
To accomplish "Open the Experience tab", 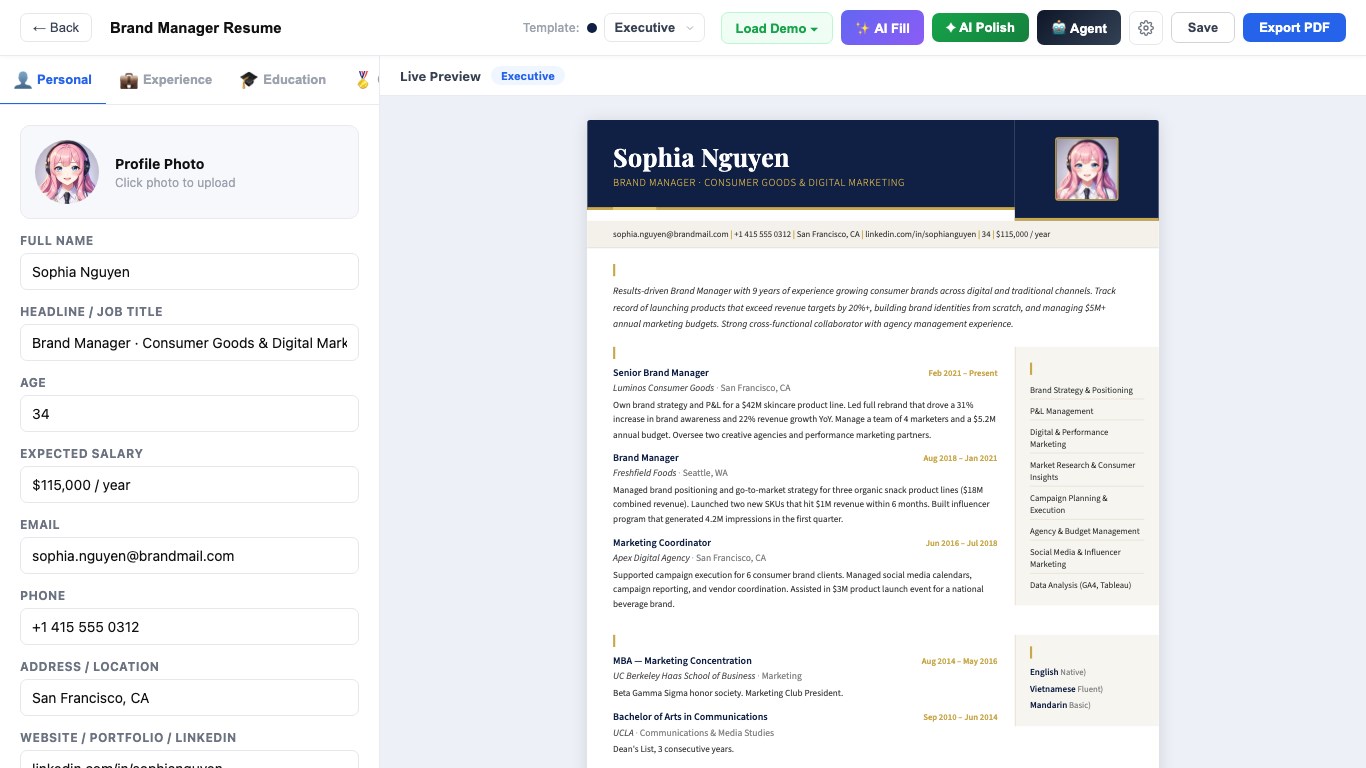I will click(166, 80).
